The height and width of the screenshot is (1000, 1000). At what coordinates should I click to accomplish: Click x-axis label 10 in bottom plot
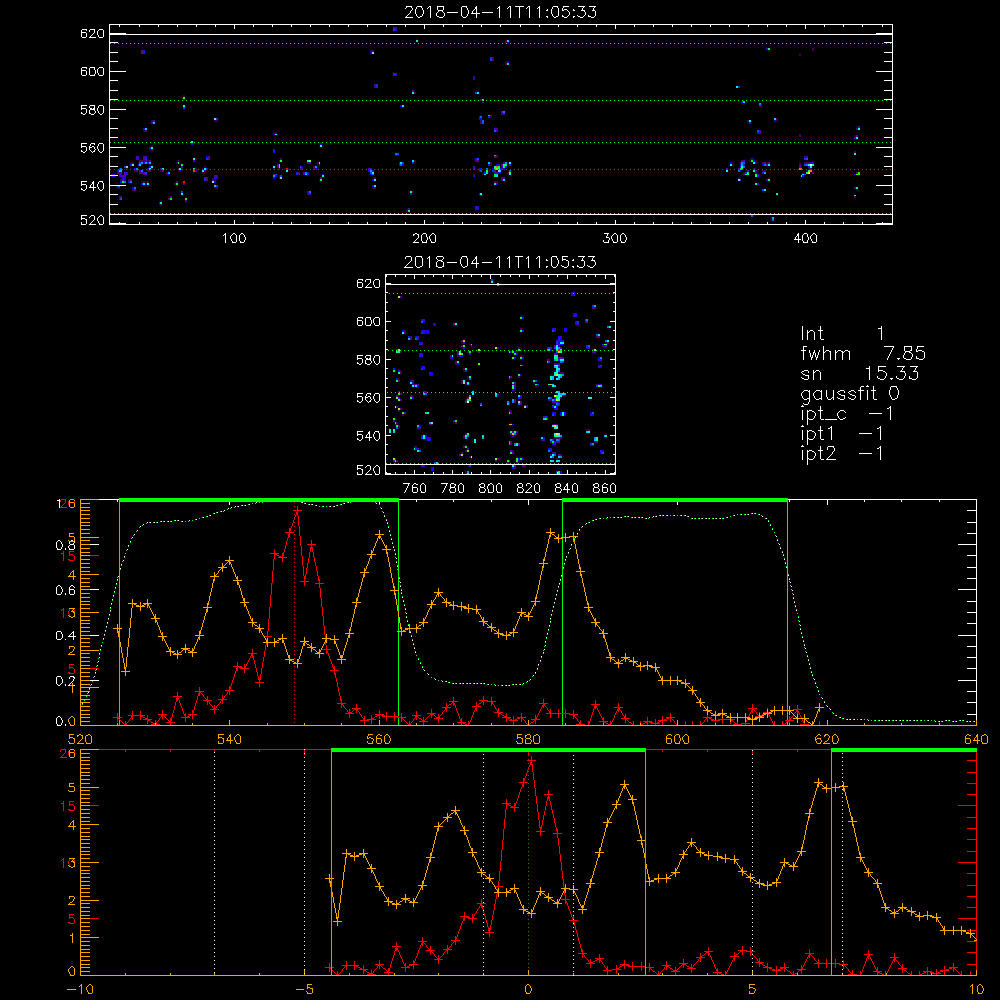coord(976,989)
